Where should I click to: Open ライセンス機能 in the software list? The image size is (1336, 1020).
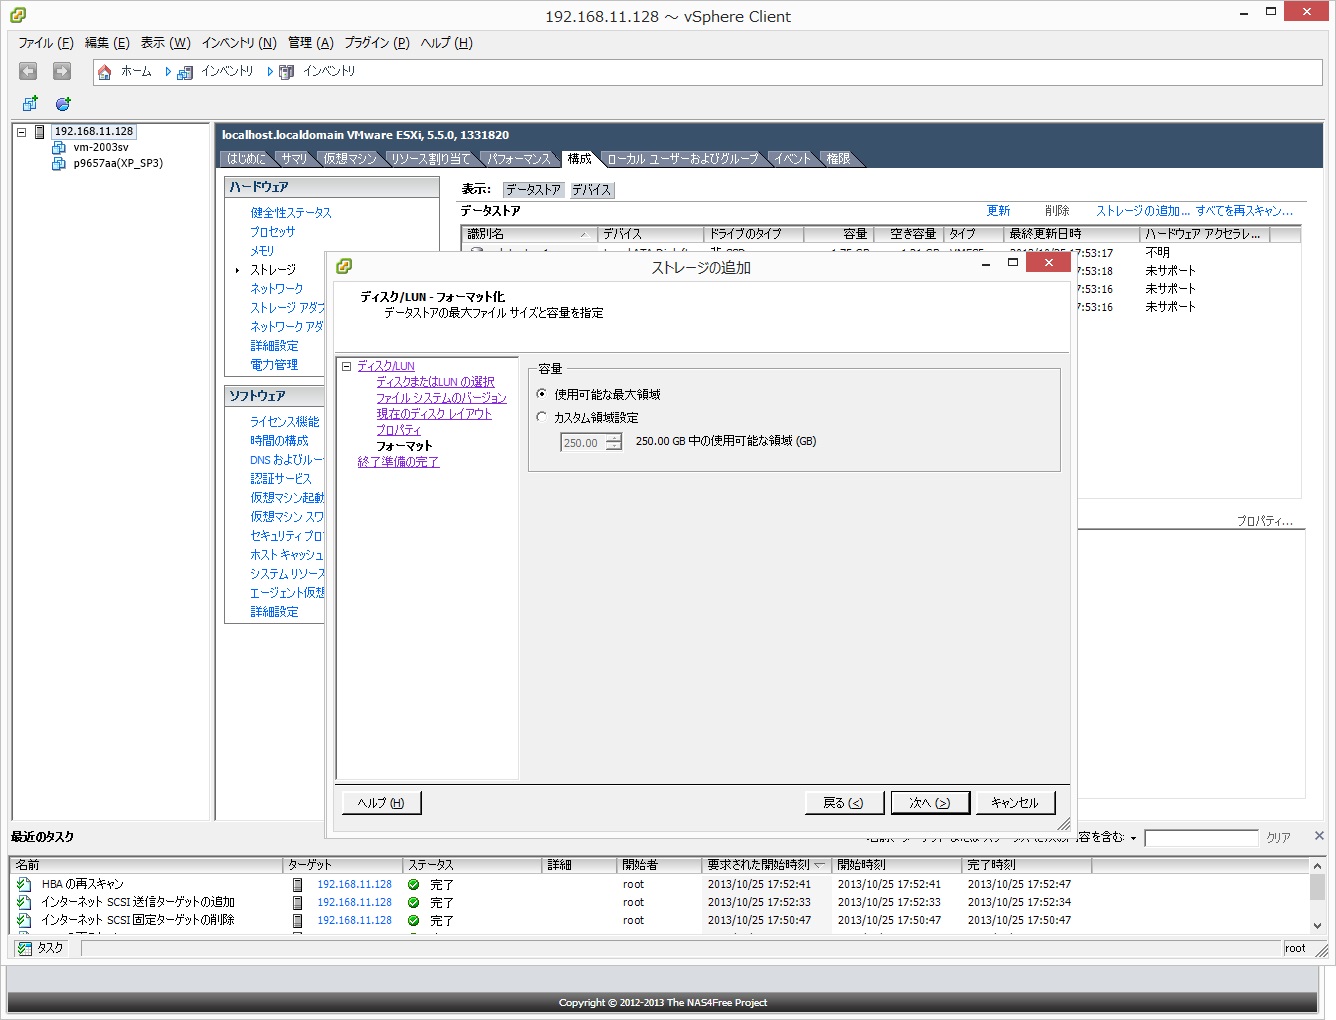[x=285, y=422]
